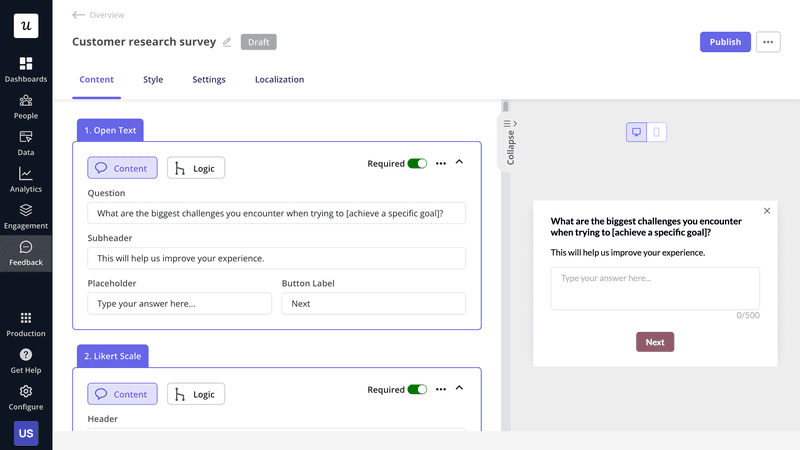Image resolution: width=800 pixels, height=450 pixels.
Task: Open the Production environment switcher
Action: [x=26, y=324]
